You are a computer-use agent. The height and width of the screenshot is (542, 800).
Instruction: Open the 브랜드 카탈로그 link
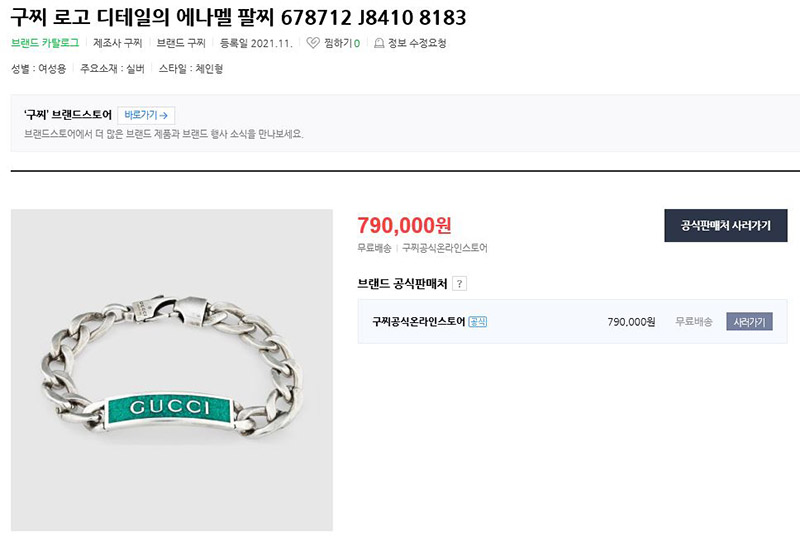[45, 43]
